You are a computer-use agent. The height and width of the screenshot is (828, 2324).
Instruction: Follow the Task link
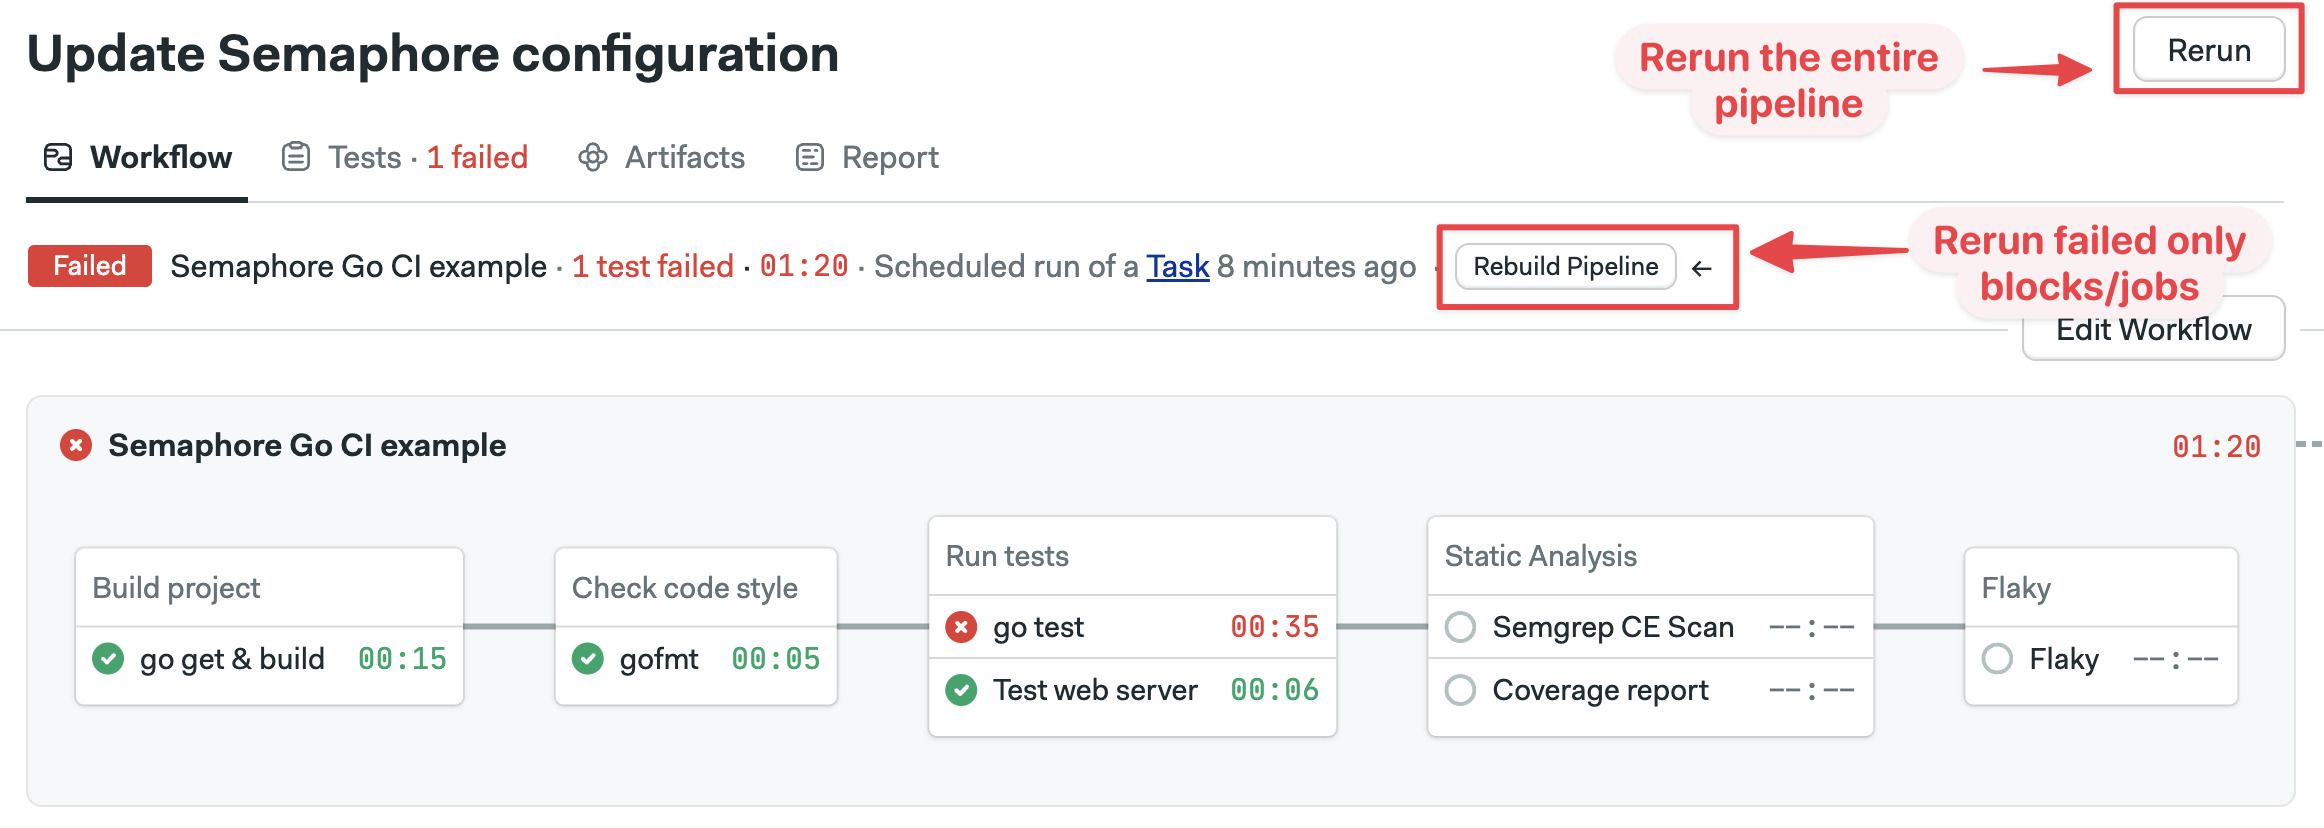coord(1177,267)
